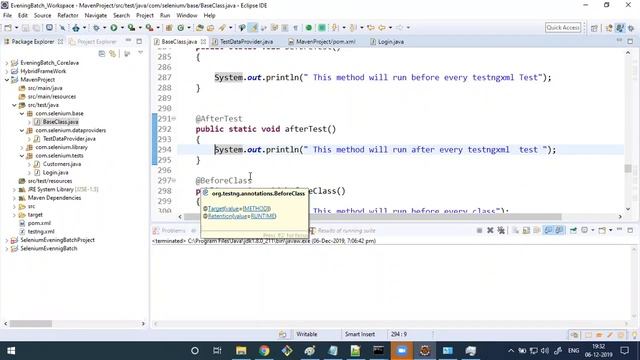The width and height of the screenshot is (640, 360).
Task: Expand EveningBatch_CoreJava project
Action: [x=7, y=63]
